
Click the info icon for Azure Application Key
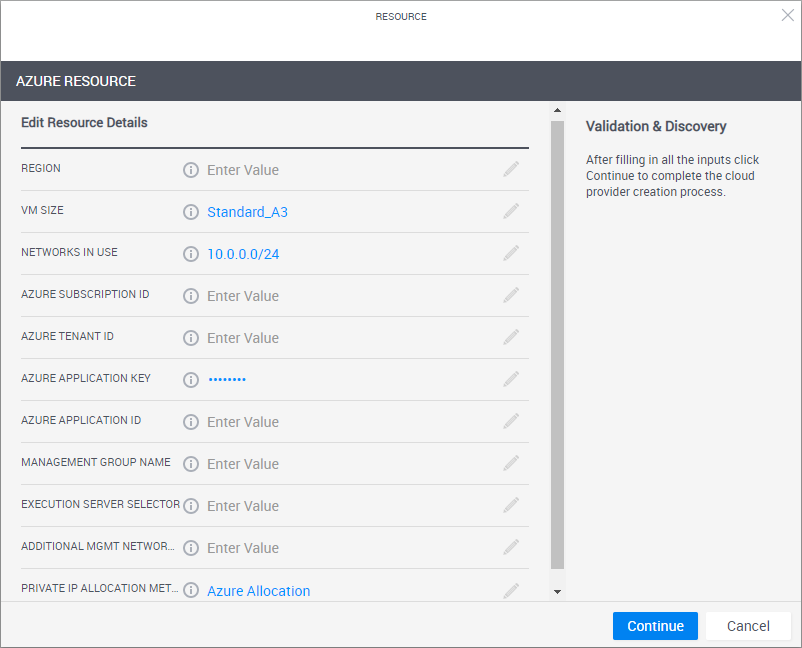point(191,380)
